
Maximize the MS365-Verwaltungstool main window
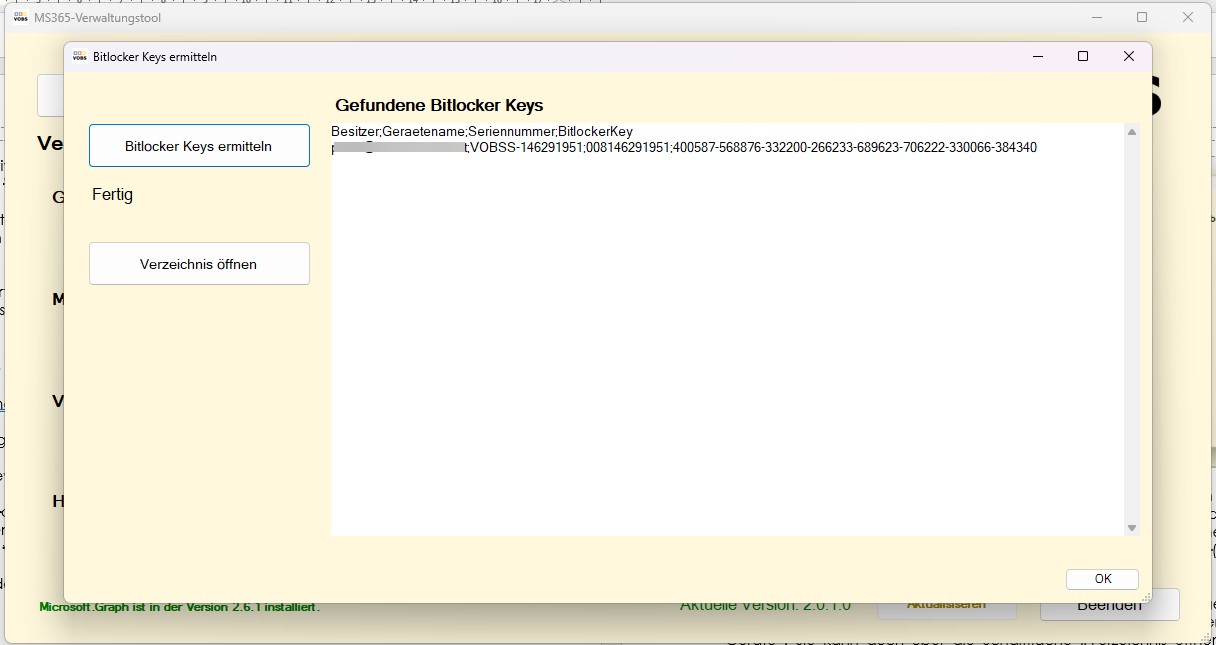pyautogui.click(x=1142, y=18)
